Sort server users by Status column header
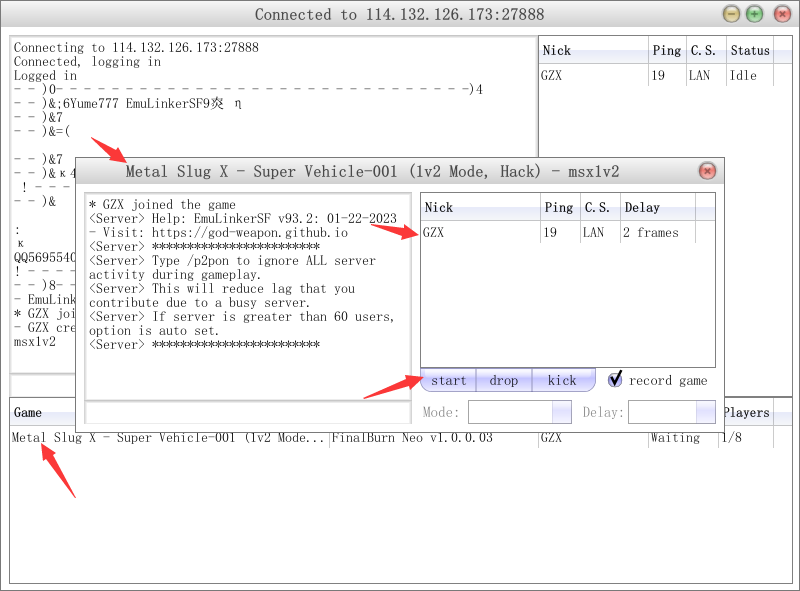Image resolution: width=800 pixels, height=591 pixels. pos(750,51)
